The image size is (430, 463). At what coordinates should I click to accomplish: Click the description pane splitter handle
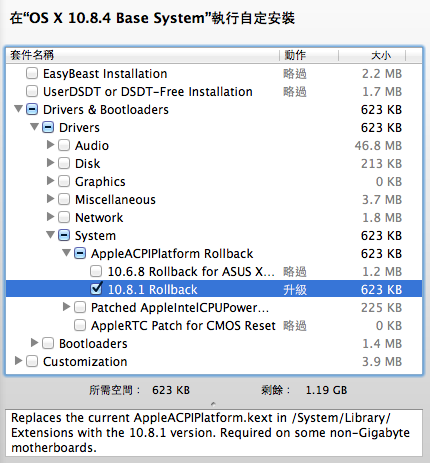[213, 404]
